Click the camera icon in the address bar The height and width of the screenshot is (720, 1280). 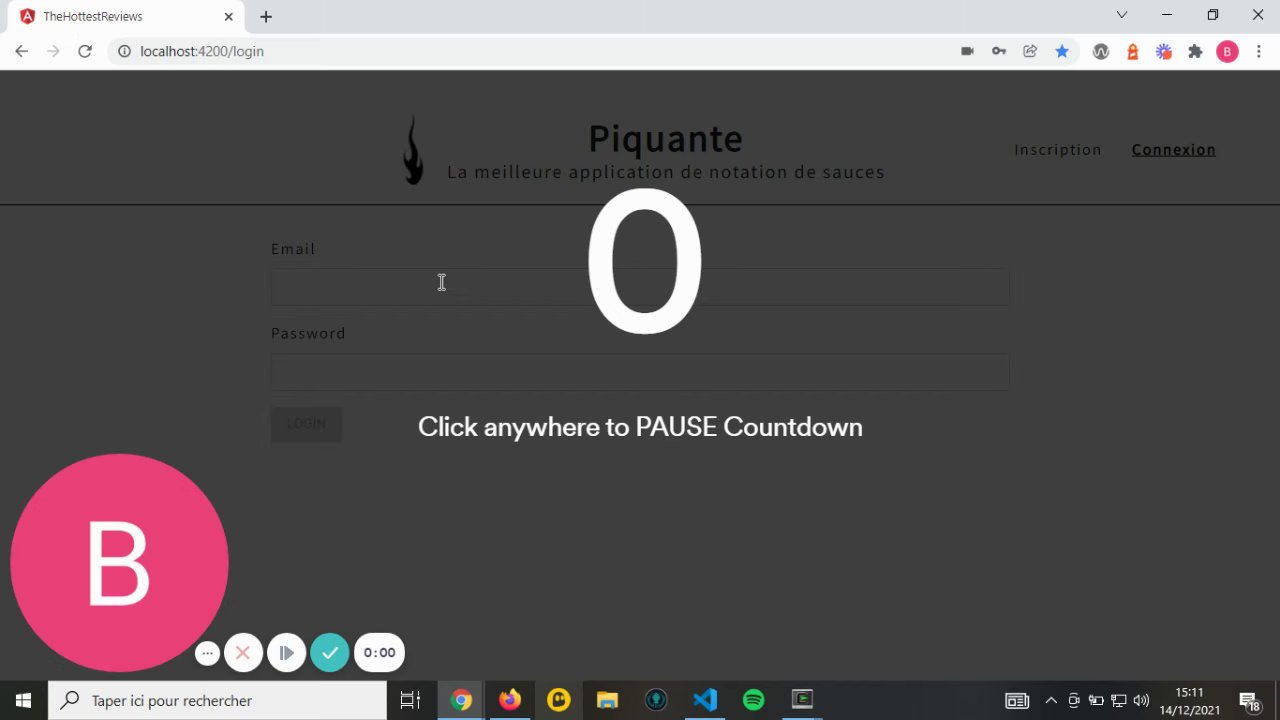[967, 51]
